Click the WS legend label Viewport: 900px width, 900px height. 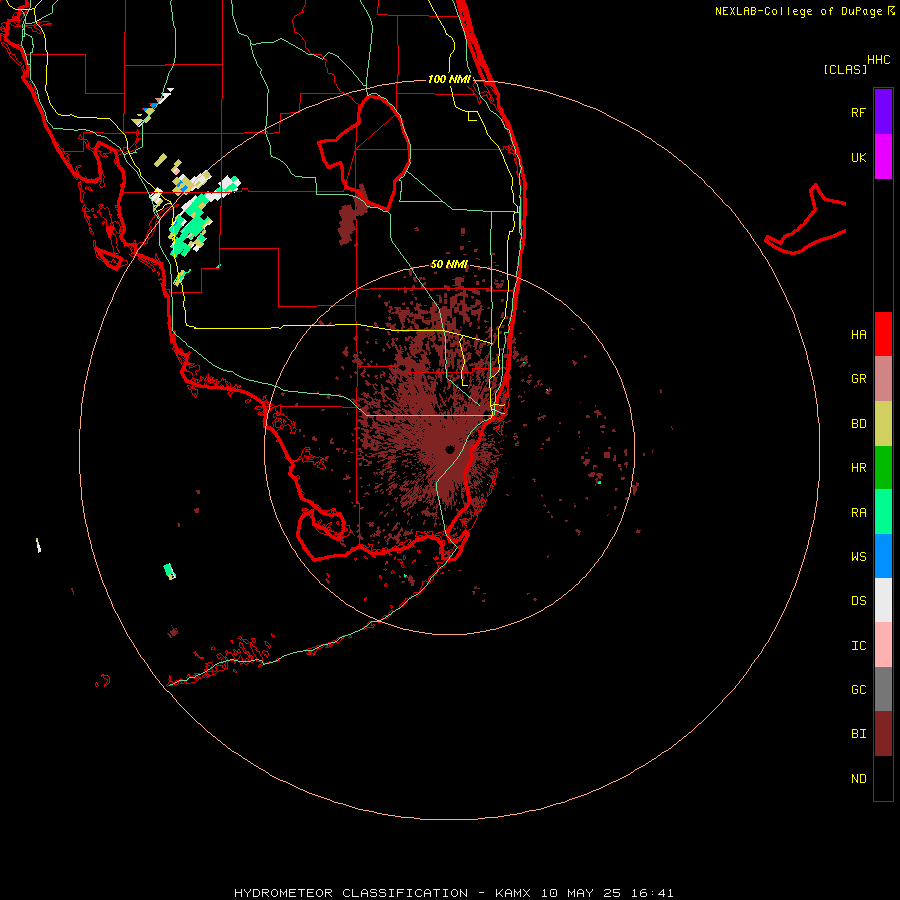coord(858,556)
